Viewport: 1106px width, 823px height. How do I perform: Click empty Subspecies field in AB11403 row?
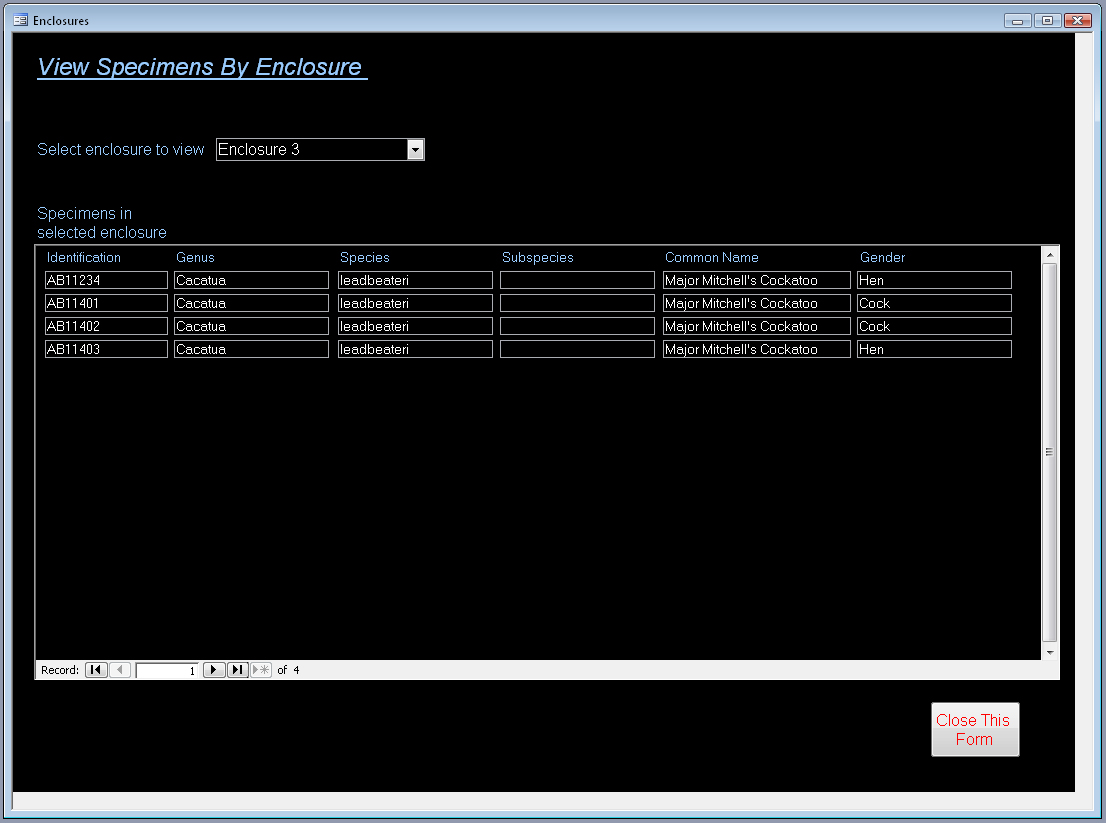(577, 349)
